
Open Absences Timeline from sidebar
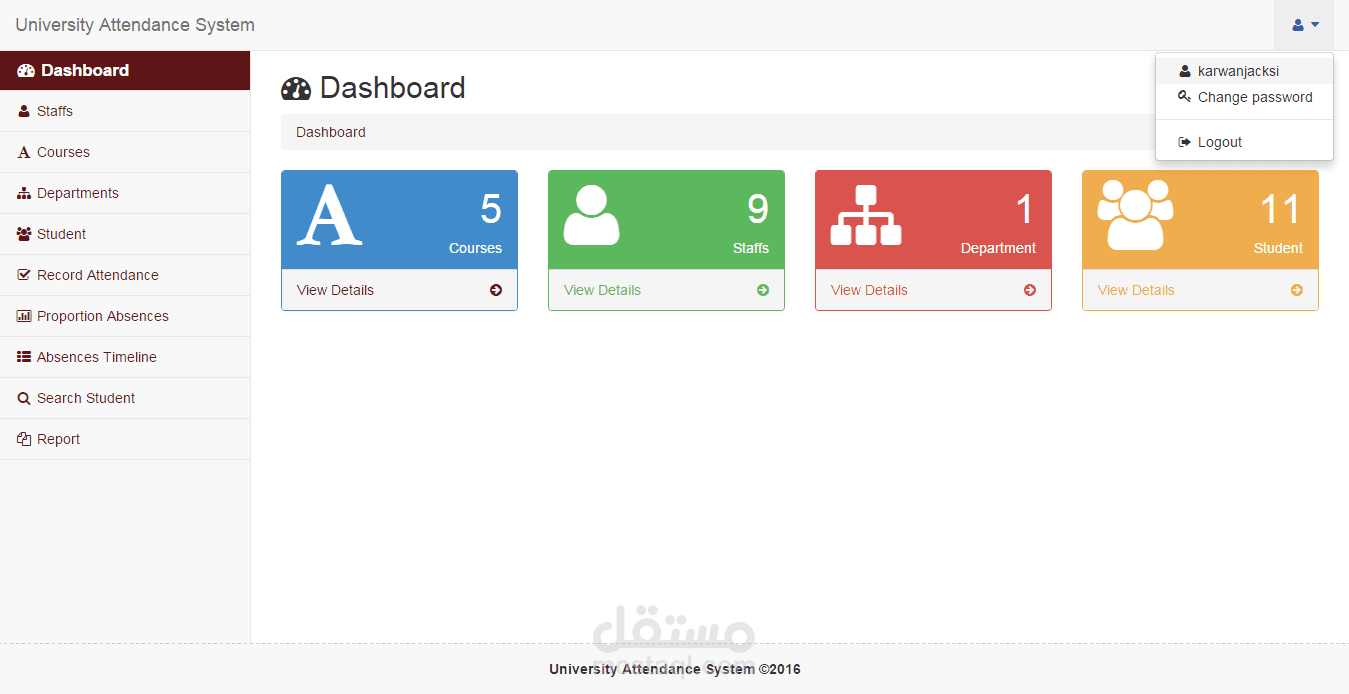(x=125, y=357)
